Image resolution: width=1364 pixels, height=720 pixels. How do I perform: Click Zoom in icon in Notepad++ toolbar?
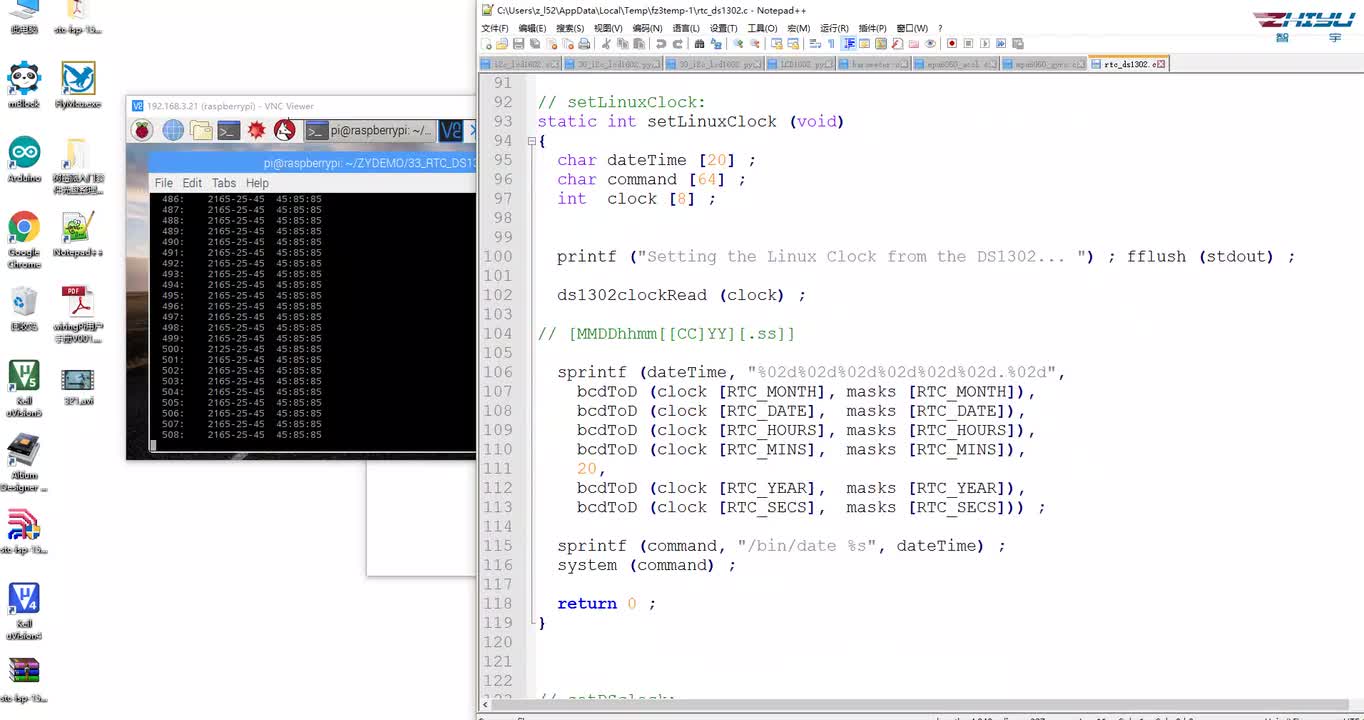[738, 44]
